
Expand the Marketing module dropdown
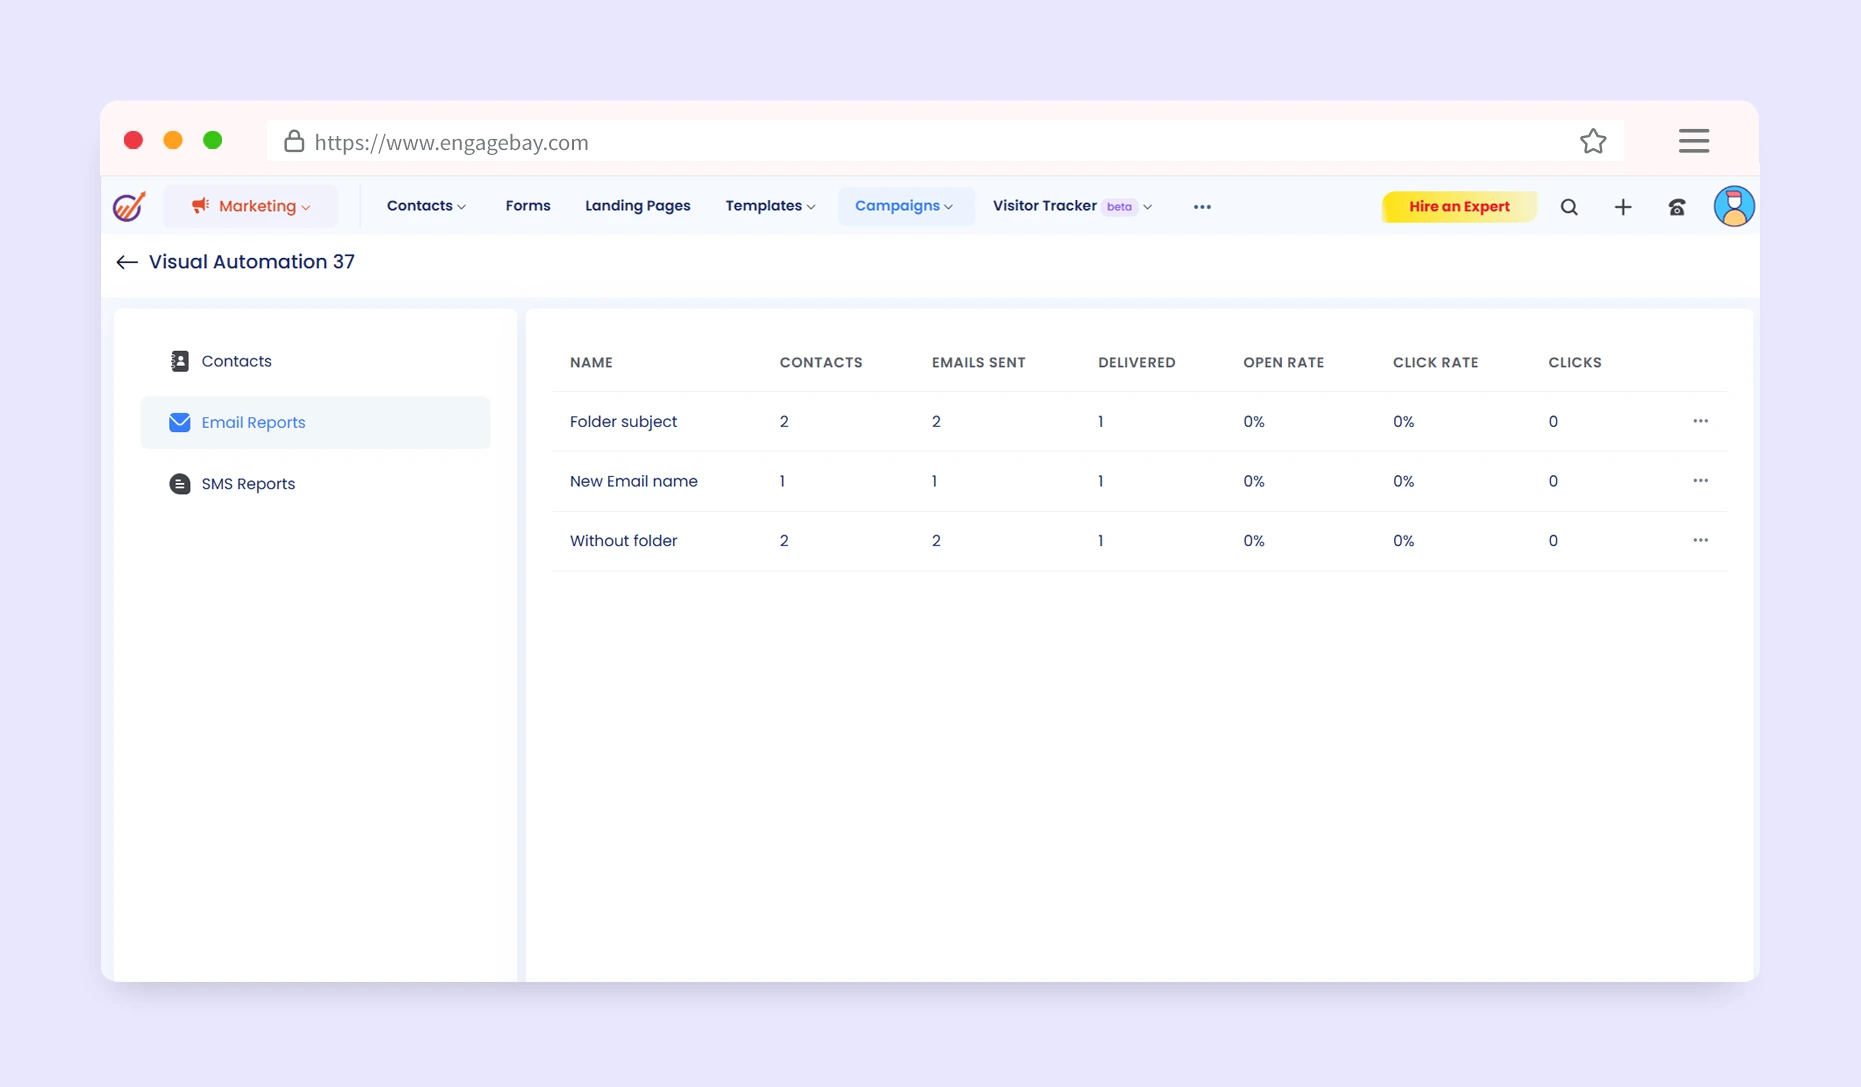point(251,206)
